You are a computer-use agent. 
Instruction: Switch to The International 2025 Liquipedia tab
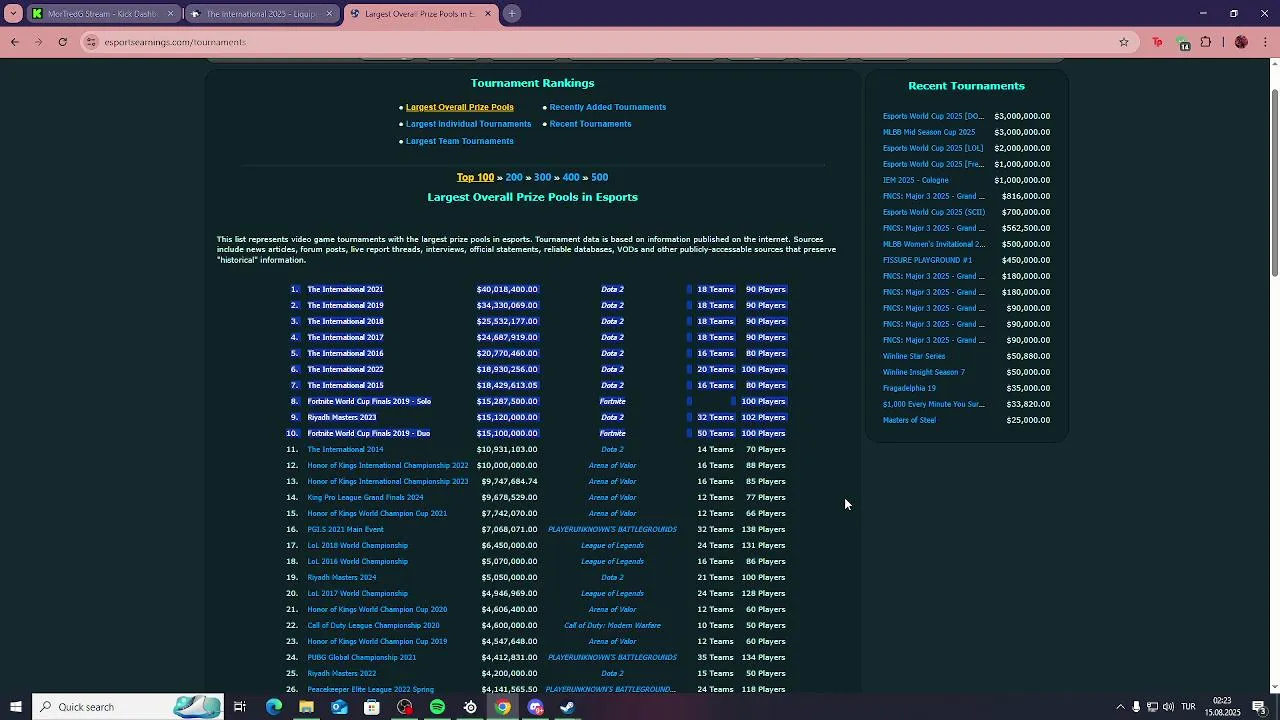(261, 14)
